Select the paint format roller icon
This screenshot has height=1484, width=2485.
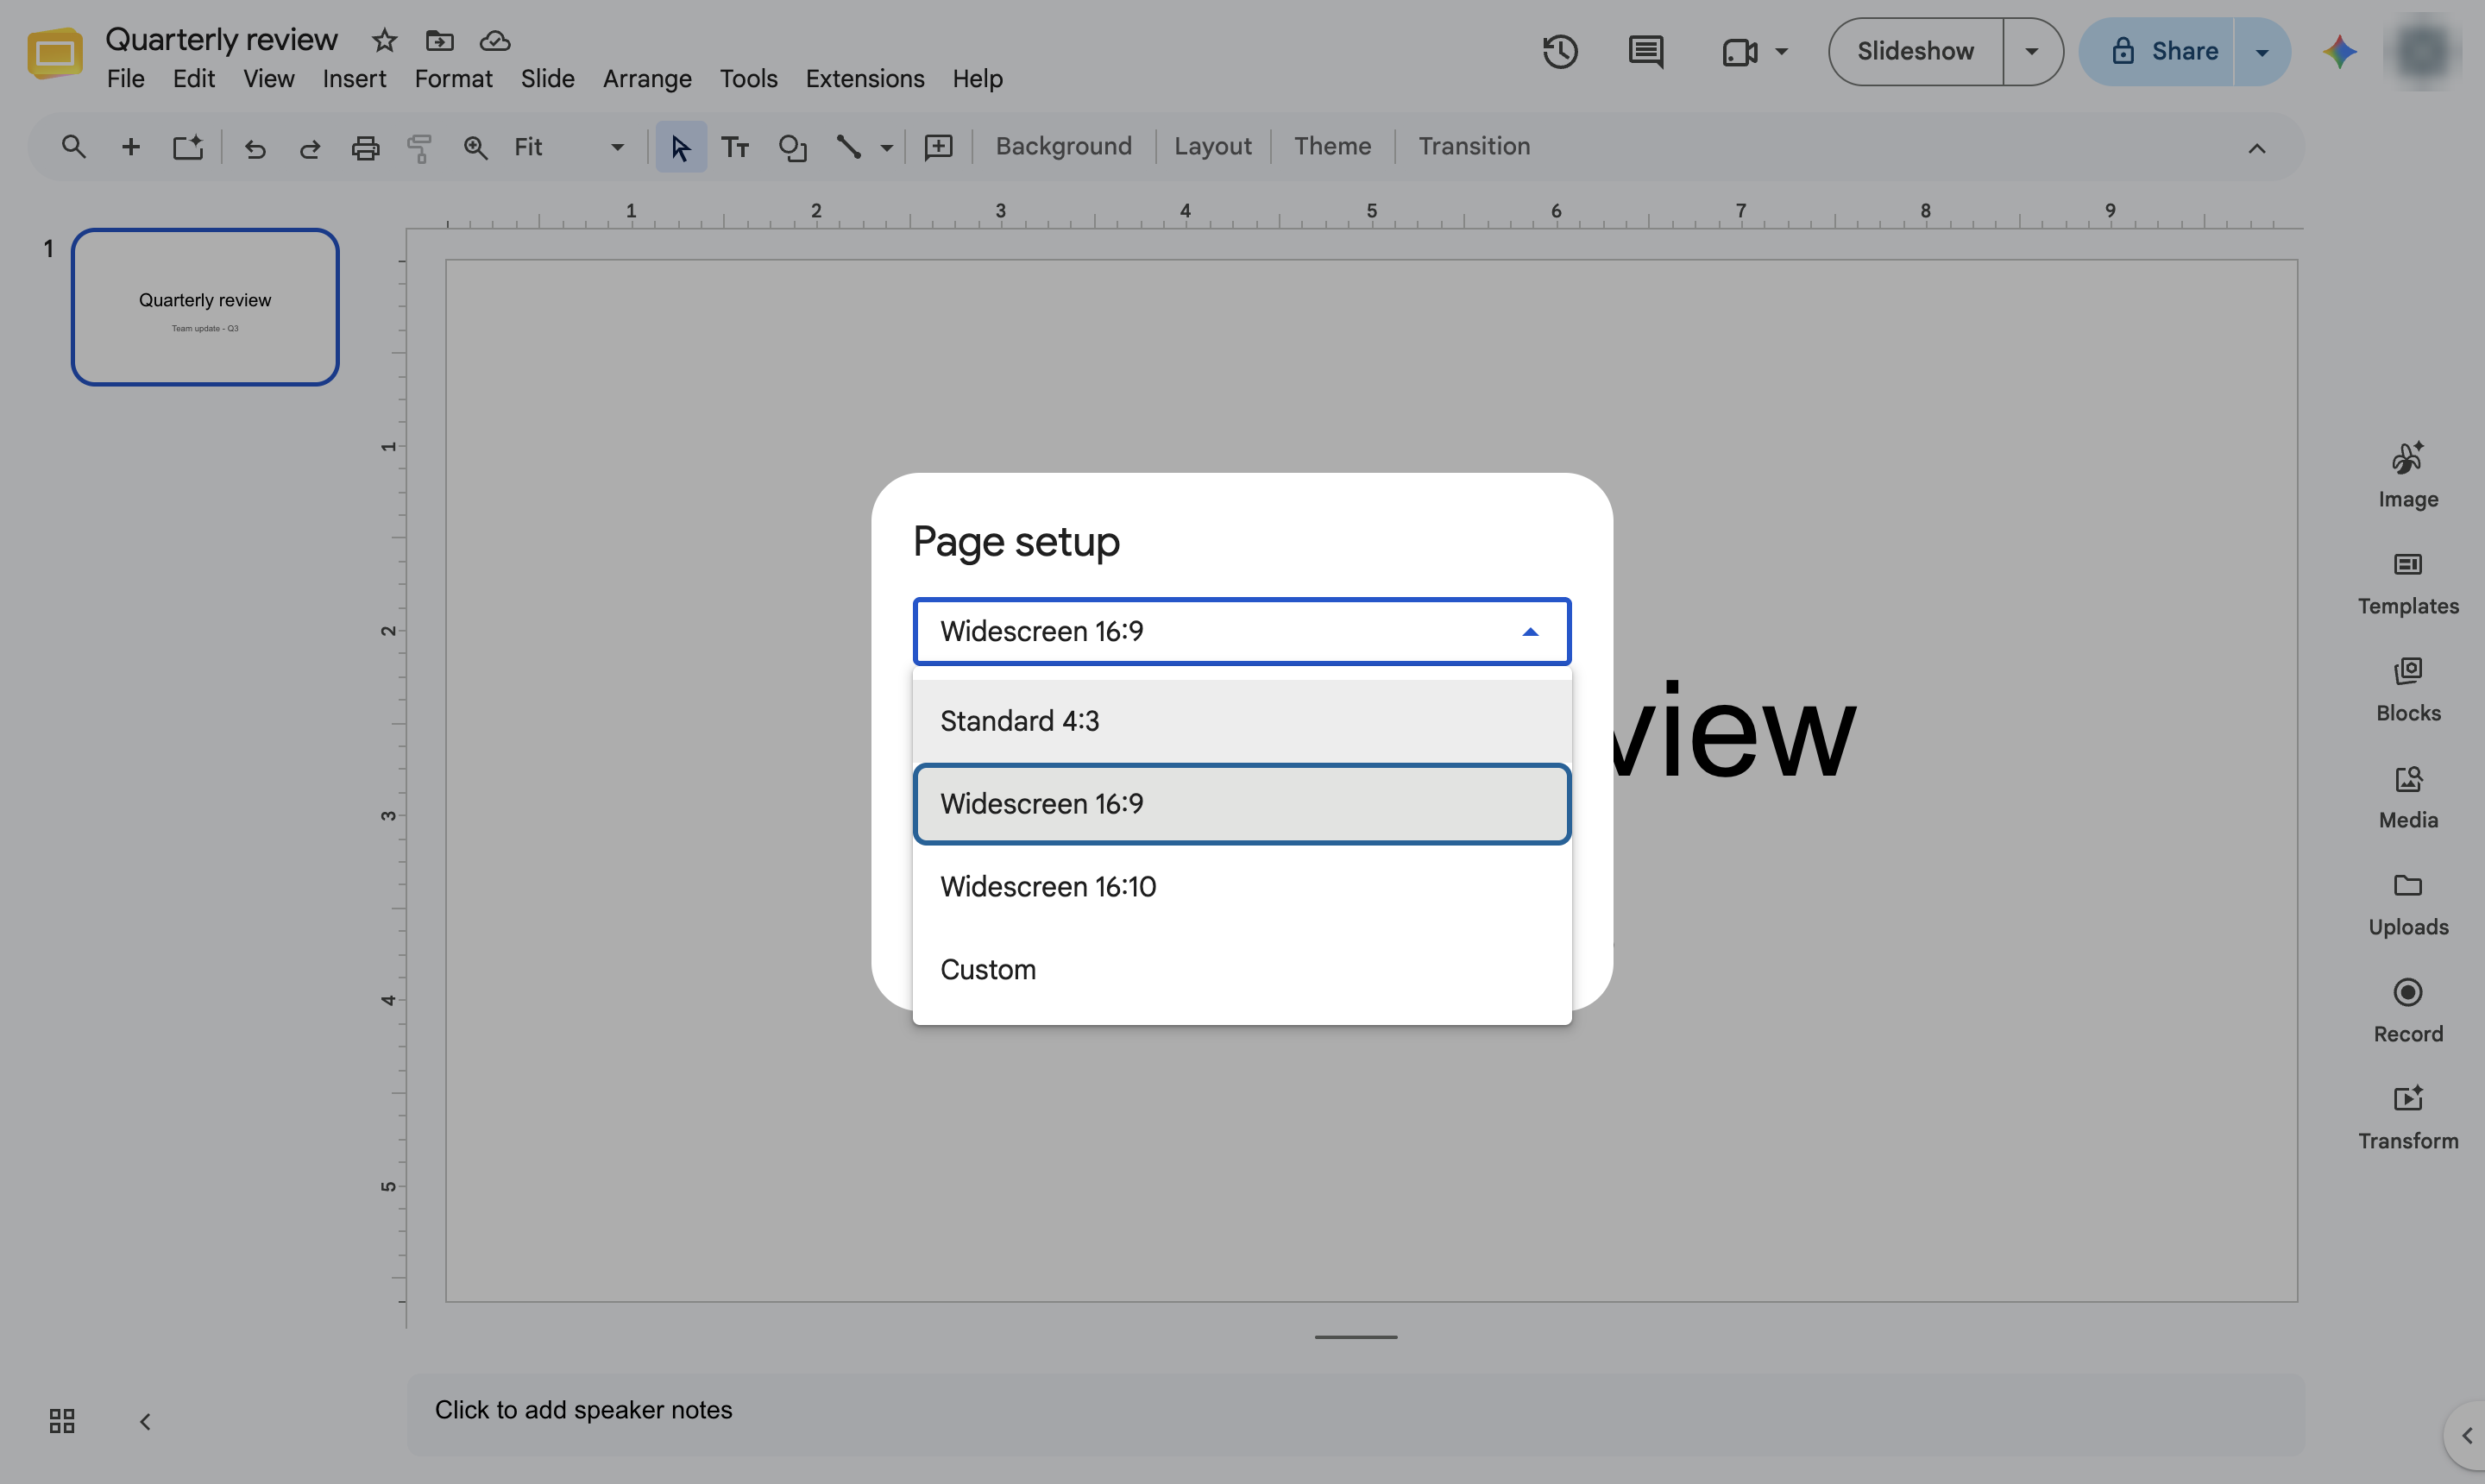click(420, 148)
